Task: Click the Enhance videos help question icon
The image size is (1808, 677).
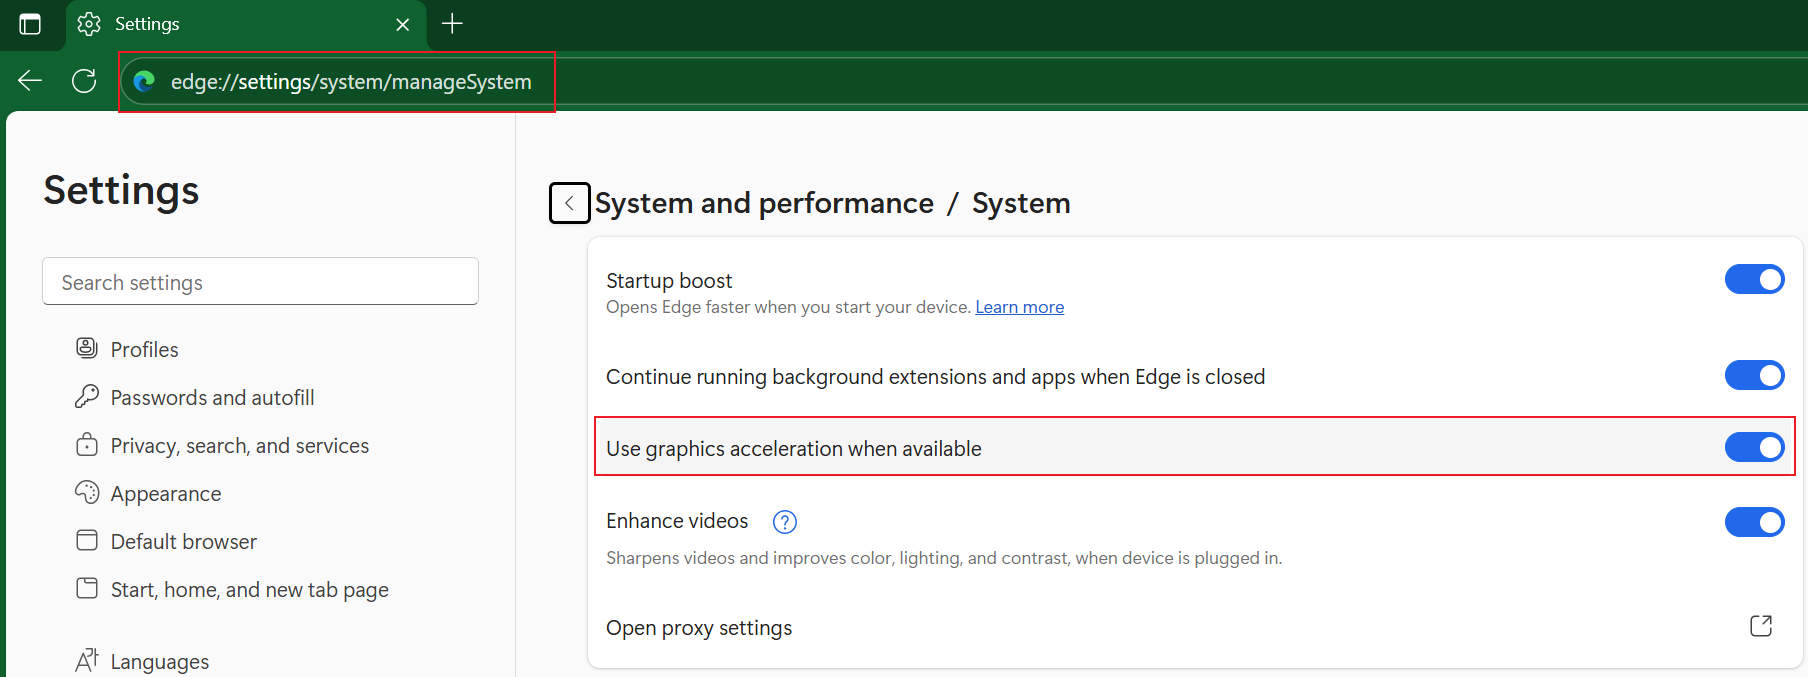Action: click(x=785, y=522)
